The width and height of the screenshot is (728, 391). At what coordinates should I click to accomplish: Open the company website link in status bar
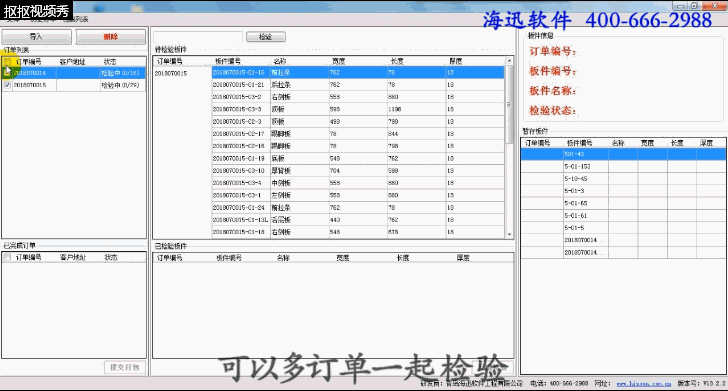point(644,384)
